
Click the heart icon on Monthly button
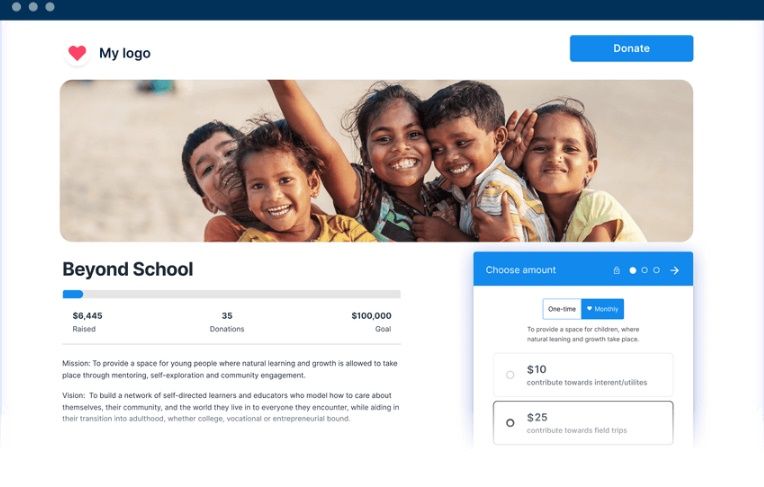click(589, 309)
